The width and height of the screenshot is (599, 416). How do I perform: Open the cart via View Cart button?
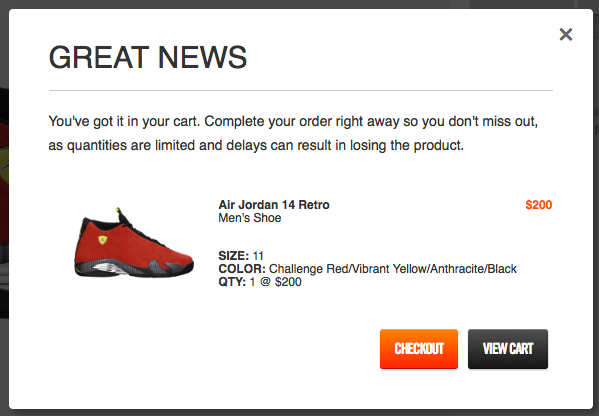click(x=508, y=349)
